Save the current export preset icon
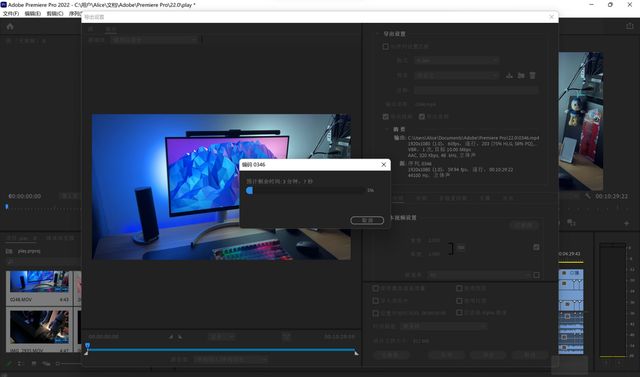640x377 pixels. click(x=509, y=75)
